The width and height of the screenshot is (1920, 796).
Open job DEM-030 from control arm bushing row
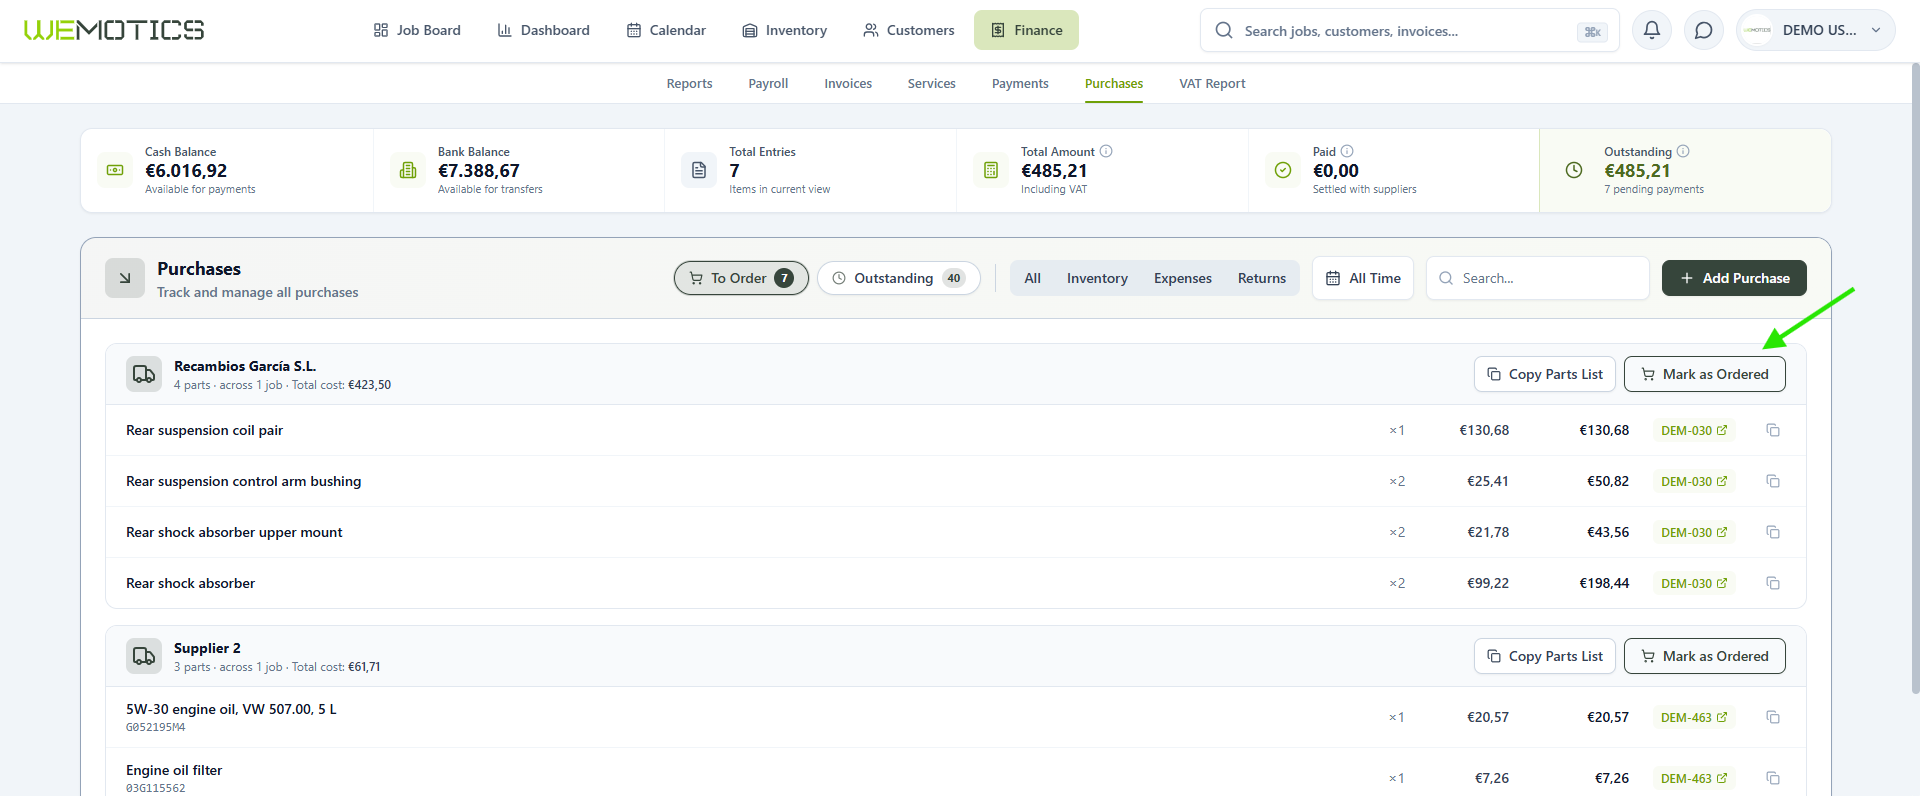(x=1694, y=481)
